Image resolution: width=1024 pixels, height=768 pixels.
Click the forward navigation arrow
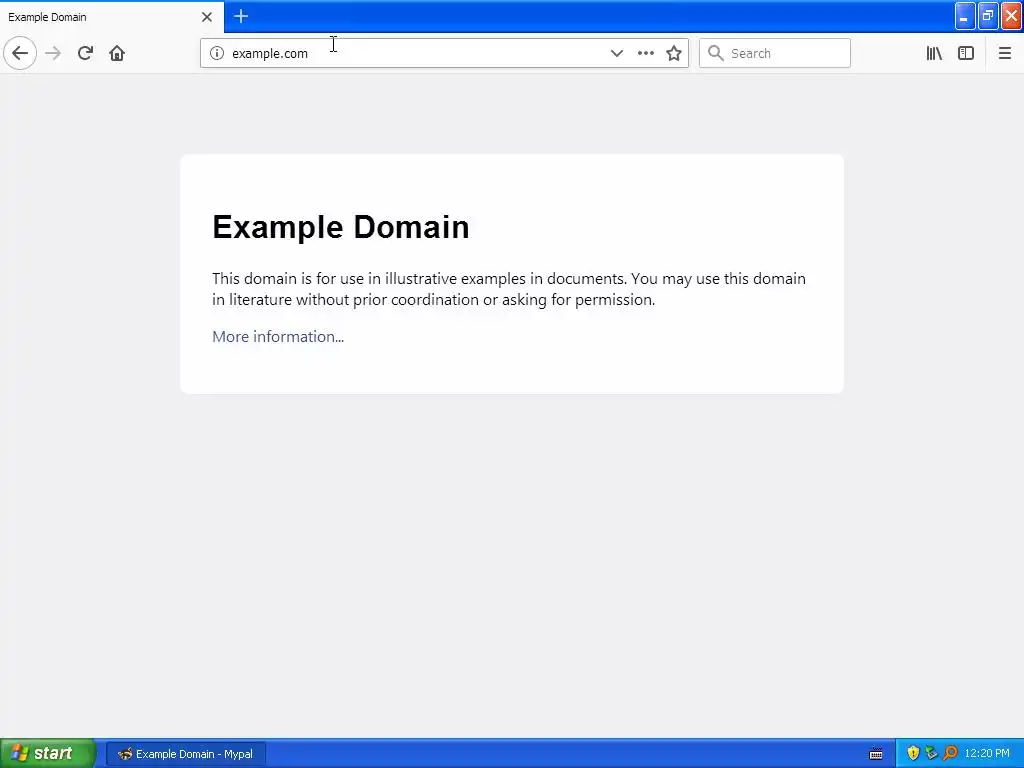(x=53, y=53)
